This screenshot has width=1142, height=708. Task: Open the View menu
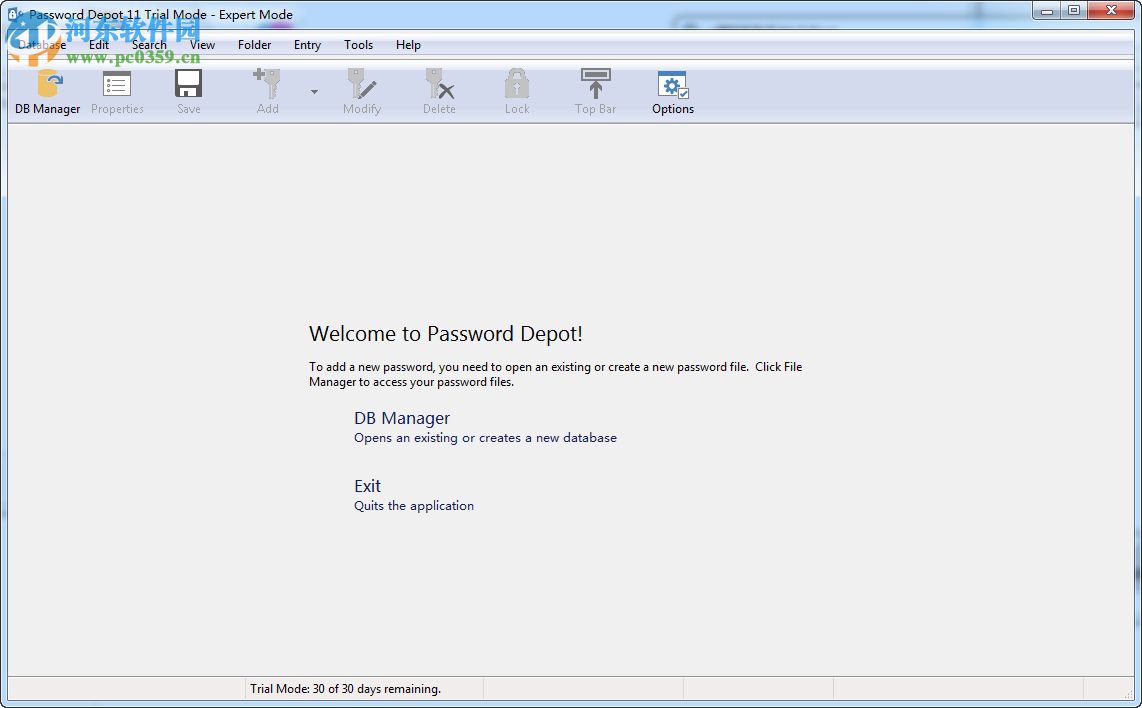202,45
